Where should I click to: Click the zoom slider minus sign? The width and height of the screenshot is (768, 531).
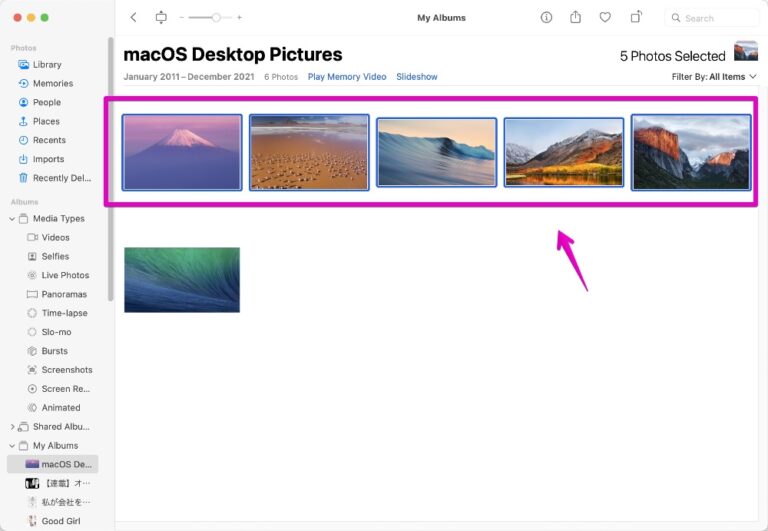point(182,18)
